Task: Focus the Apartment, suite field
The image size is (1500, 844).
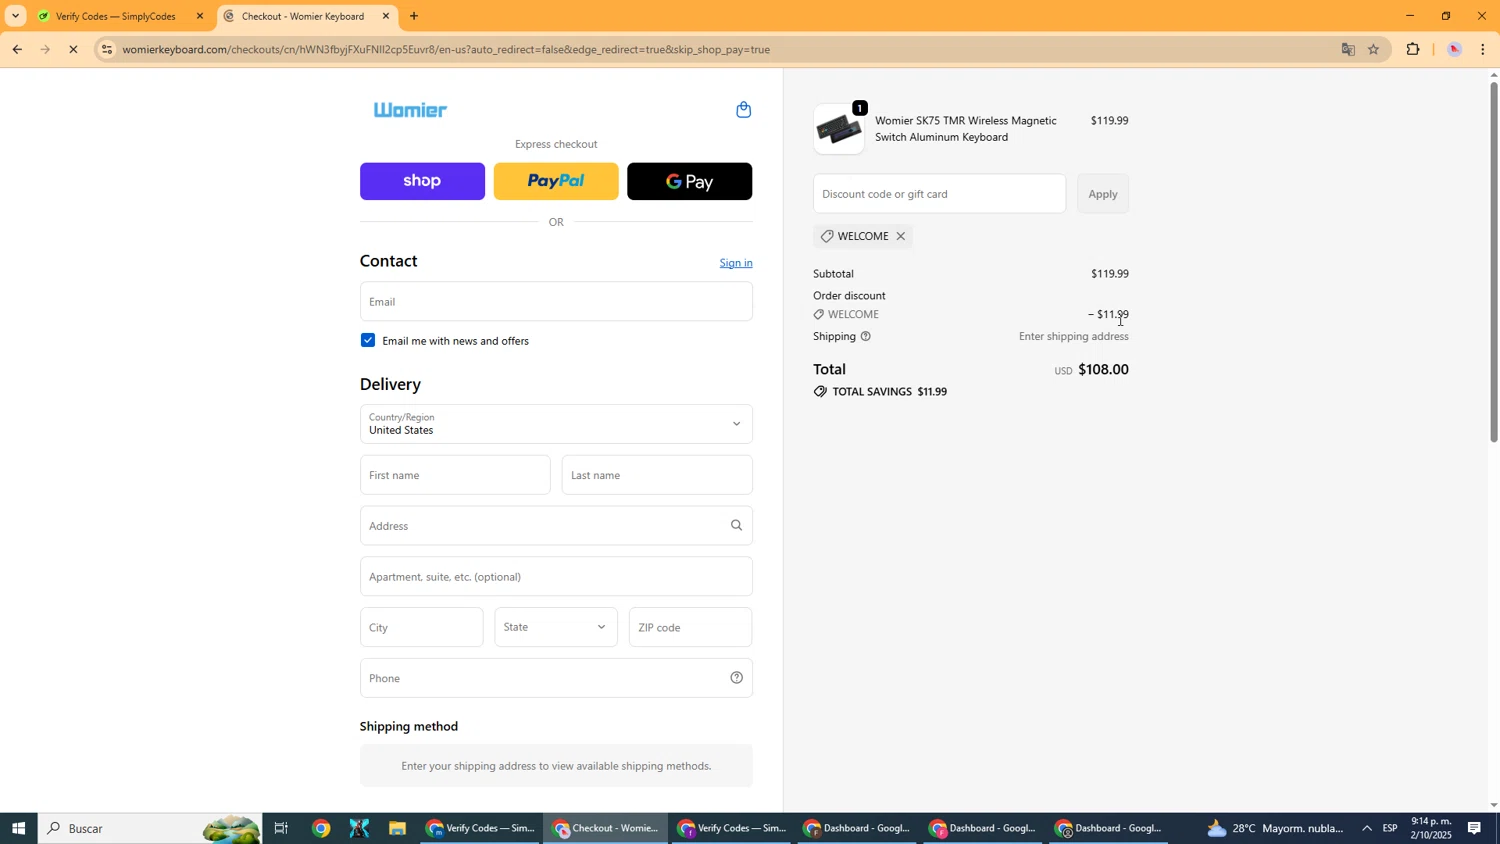Action: [x=556, y=576]
